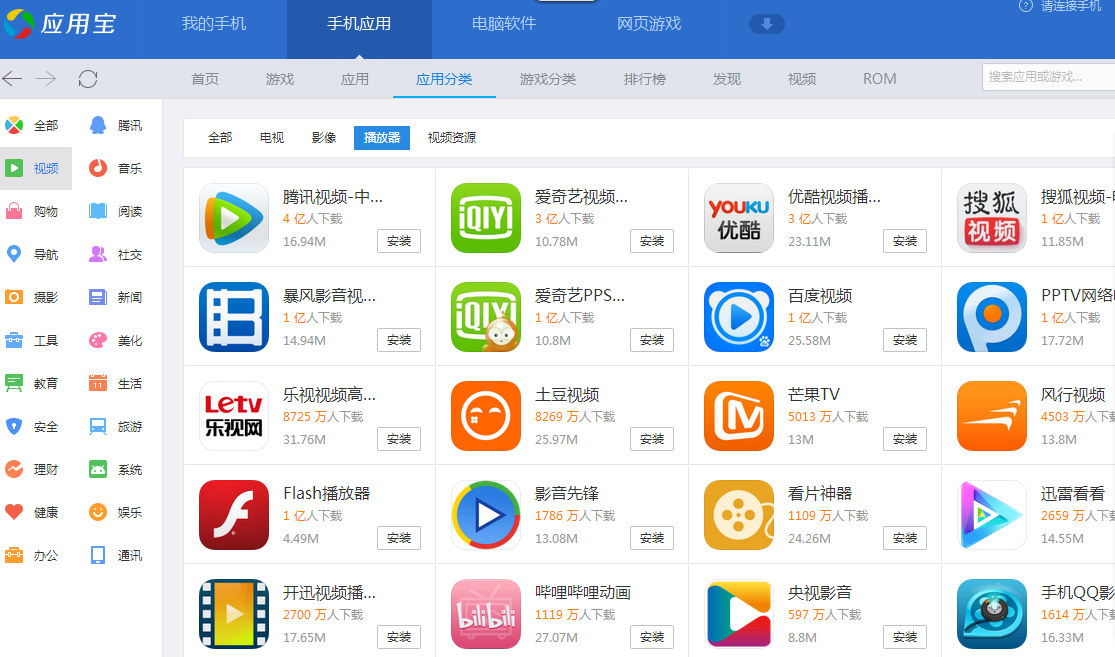
Task: Open the 游戏分类 navigation tab
Action: [x=548, y=79]
